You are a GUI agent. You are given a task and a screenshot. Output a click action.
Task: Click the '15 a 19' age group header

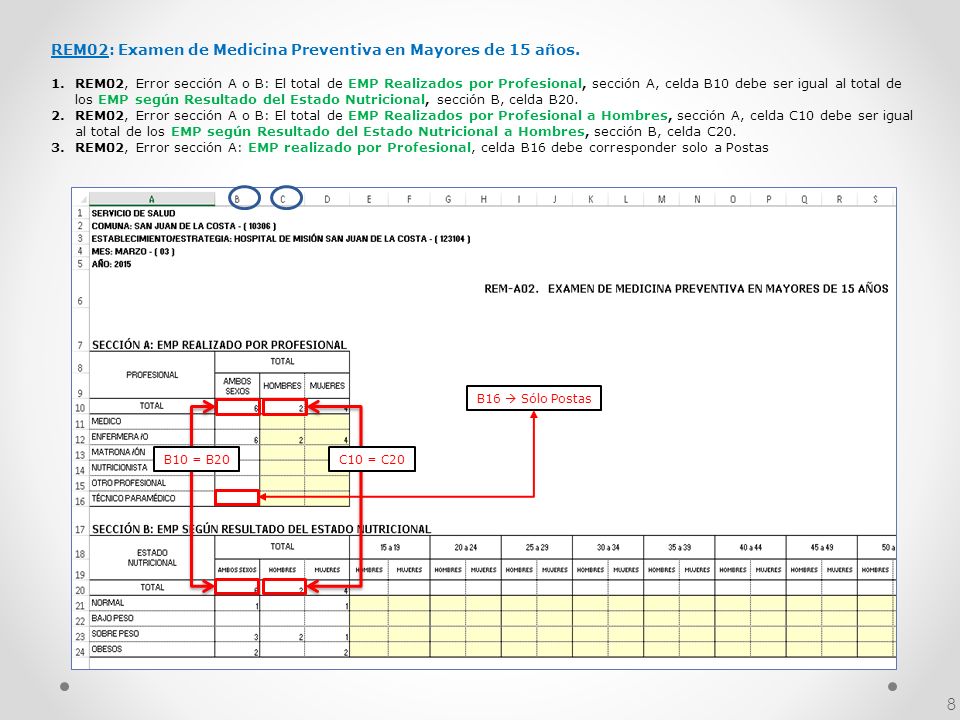[390, 547]
